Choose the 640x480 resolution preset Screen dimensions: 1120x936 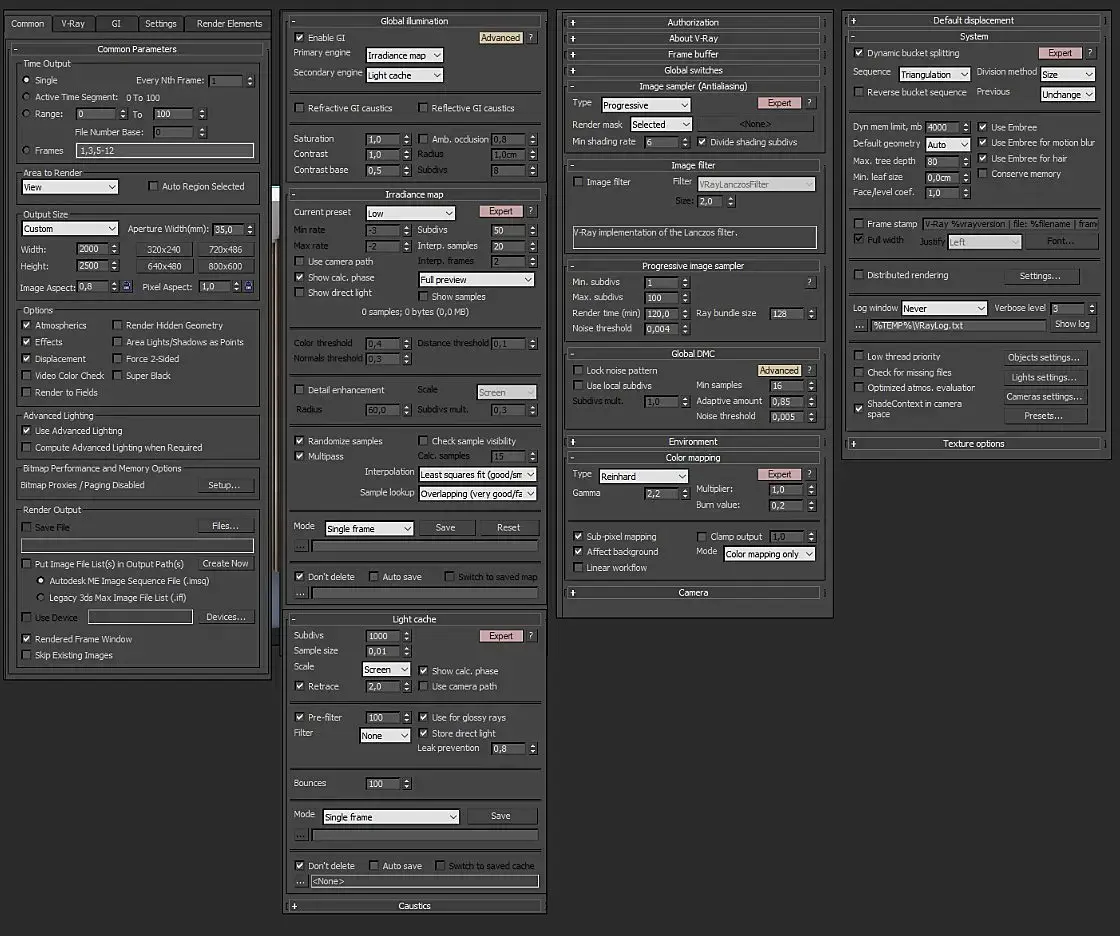[x=164, y=267]
